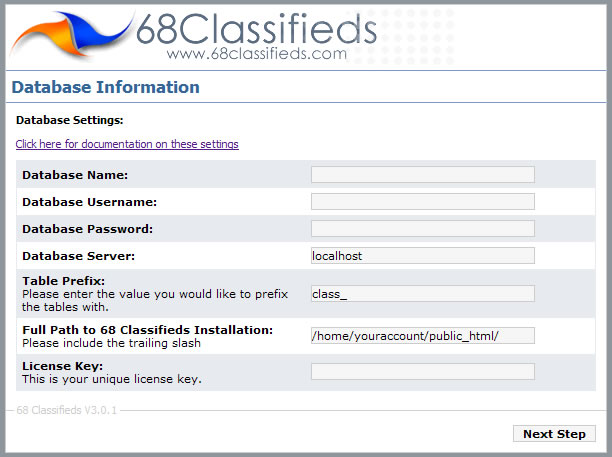This screenshot has height=457, width=612.
Task: Click into the Database Username field
Action: (x=422, y=201)
